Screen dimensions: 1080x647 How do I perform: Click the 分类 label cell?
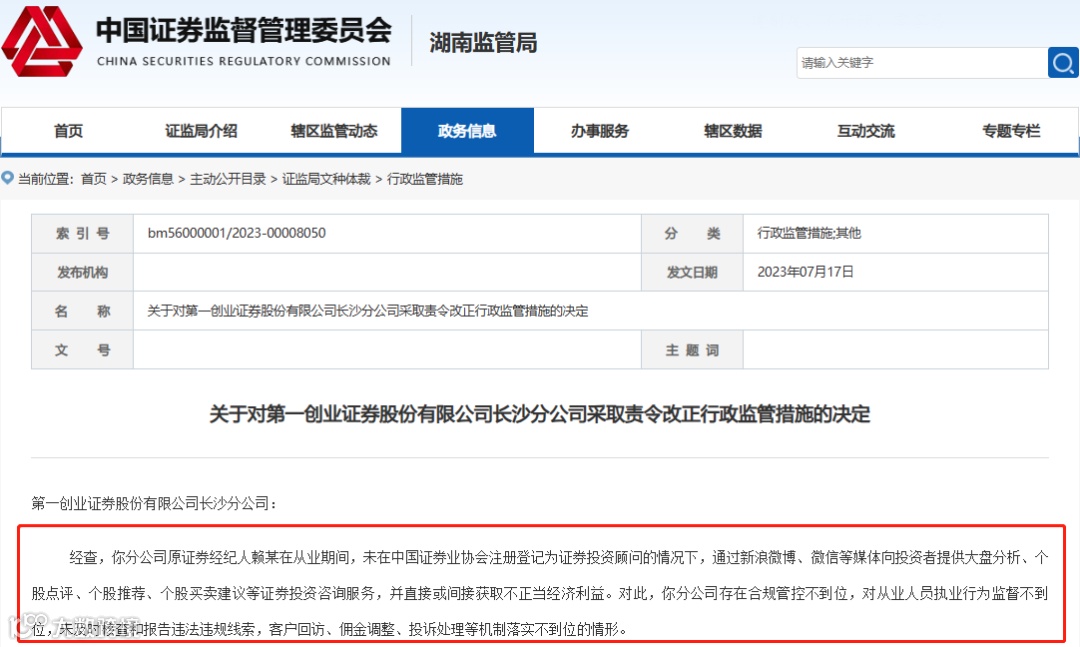pos(692,234)
